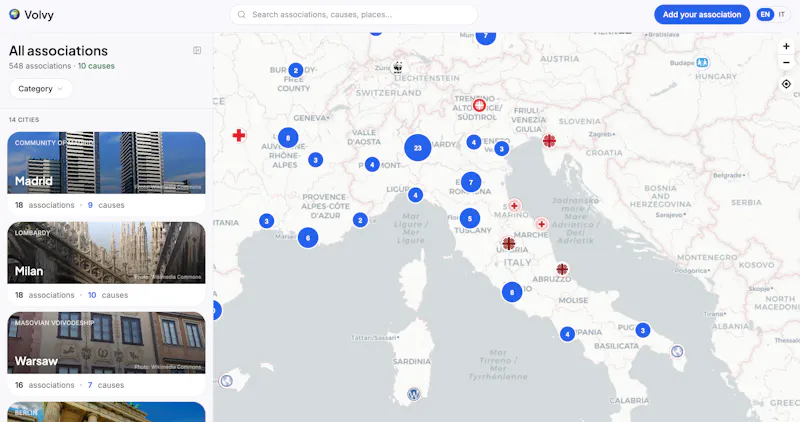800x422 pixels.
Task: Open the 4 cluster in Veneto
Action: click(473, 142)
